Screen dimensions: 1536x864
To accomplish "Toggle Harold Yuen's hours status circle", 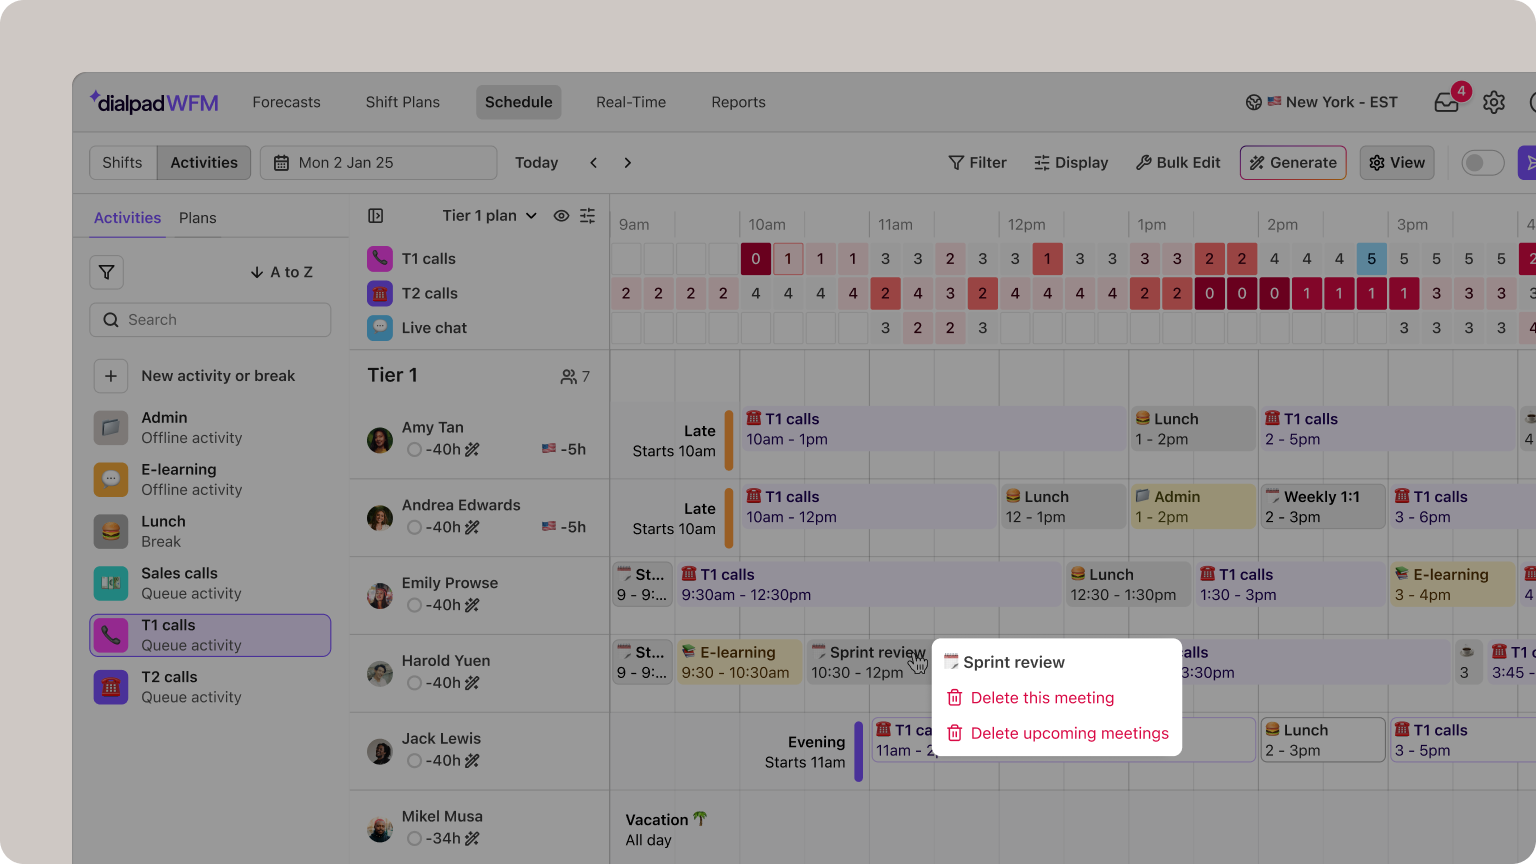I will pos(414,684).
